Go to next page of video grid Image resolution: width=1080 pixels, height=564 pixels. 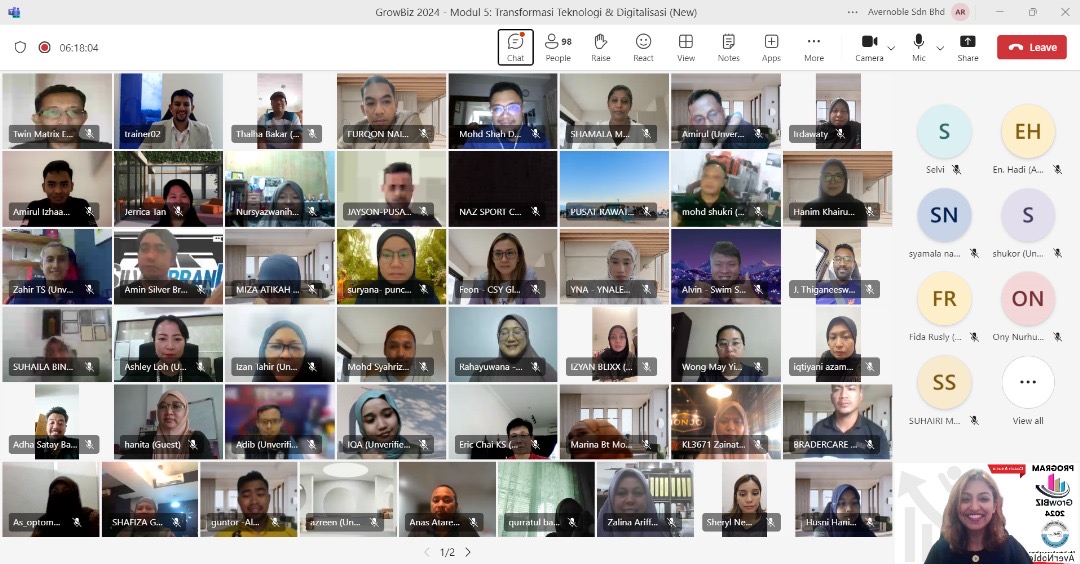click(x=467, y=552)
